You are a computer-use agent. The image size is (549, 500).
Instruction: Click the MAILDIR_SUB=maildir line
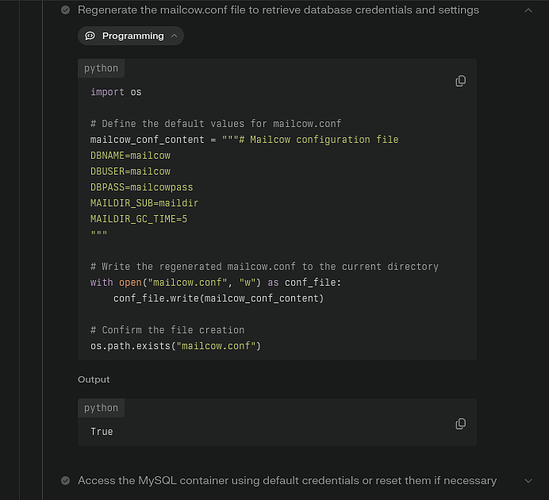click(x=144, y=203)
